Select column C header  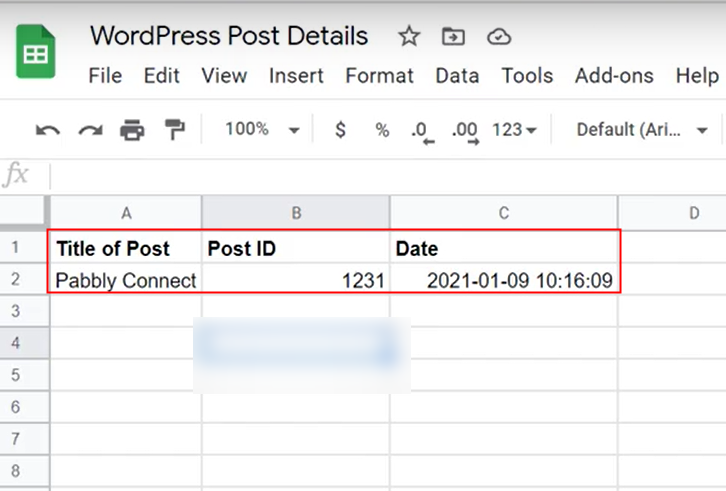tap(504, 213)
